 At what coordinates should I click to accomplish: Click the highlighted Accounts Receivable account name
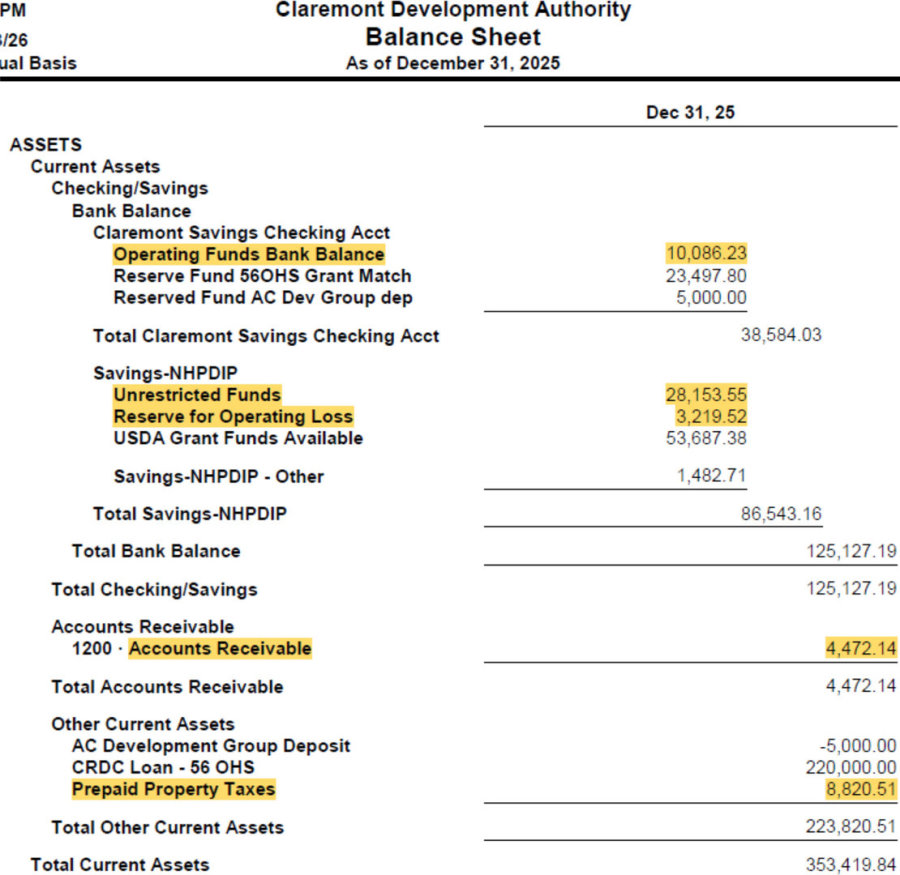pyautogui.click(x=220, y=649)
